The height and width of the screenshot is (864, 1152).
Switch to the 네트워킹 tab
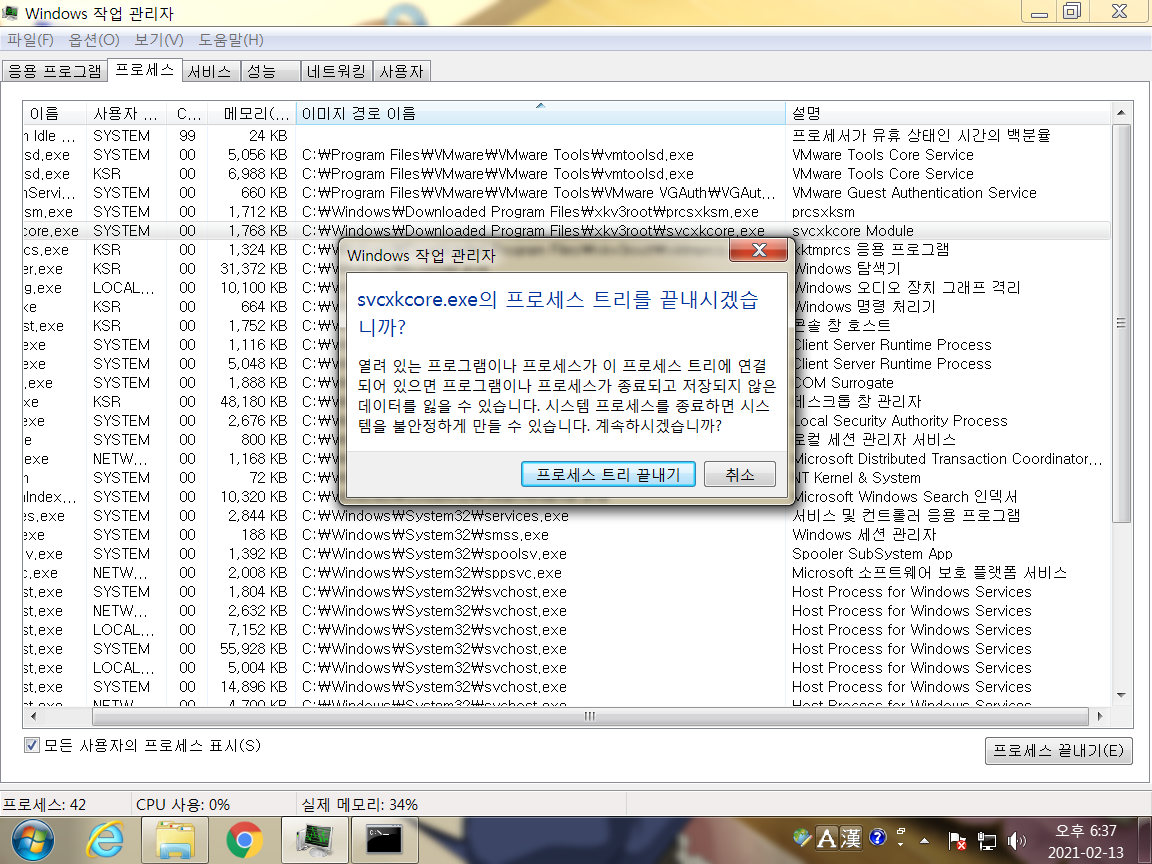pyautogui.click(x=336, y=71)
